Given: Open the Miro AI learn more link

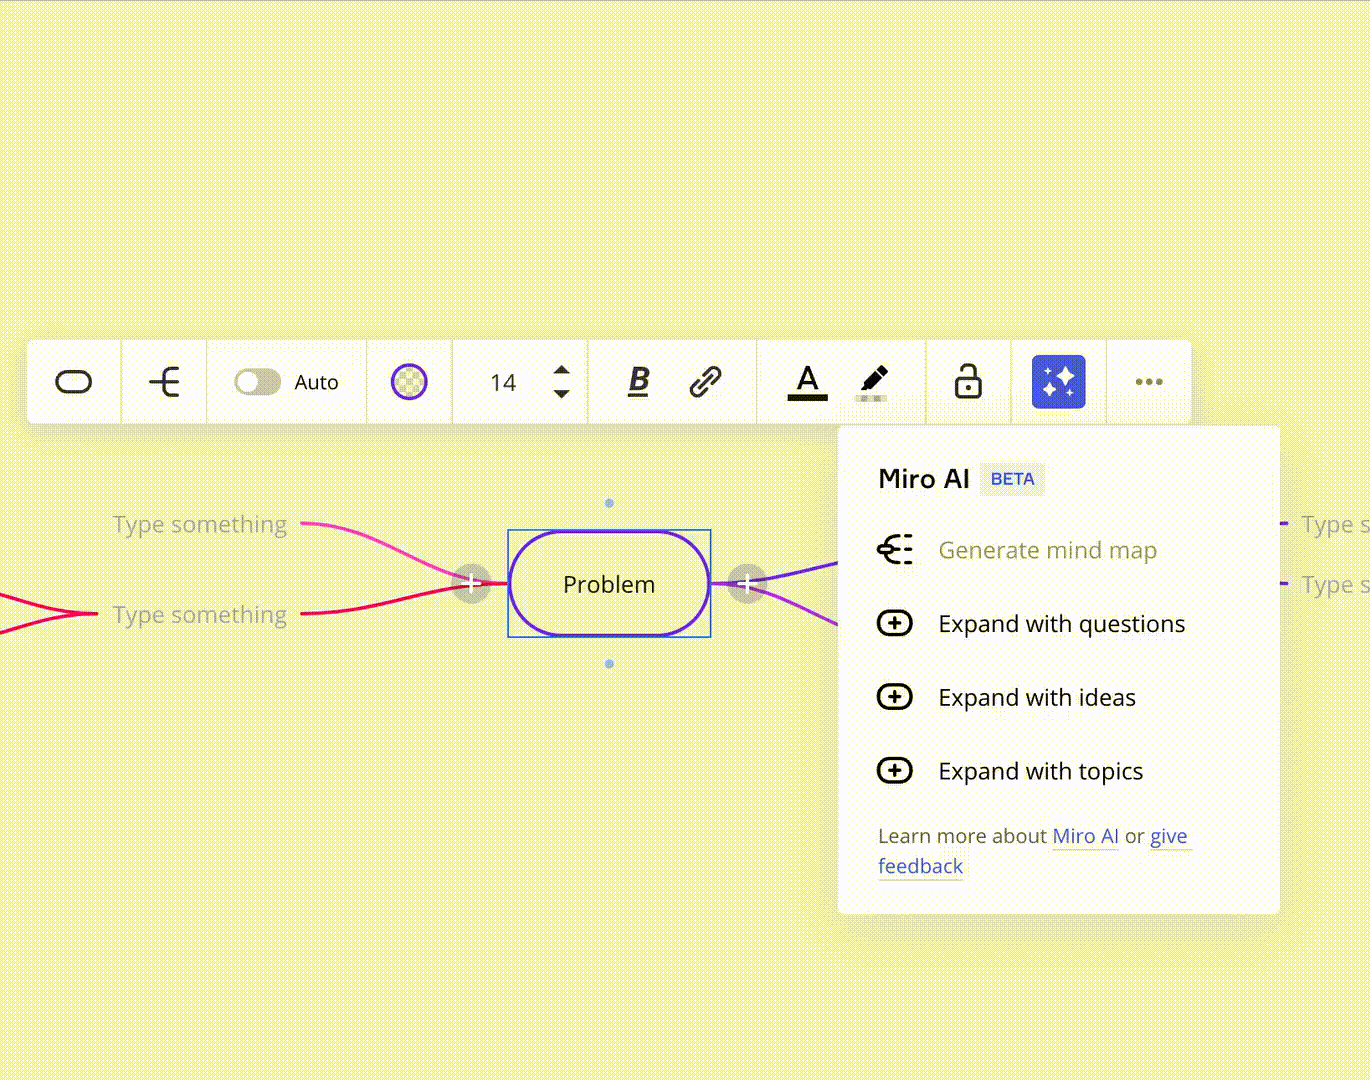Looking at the screenshot, I should point(1085,836).
